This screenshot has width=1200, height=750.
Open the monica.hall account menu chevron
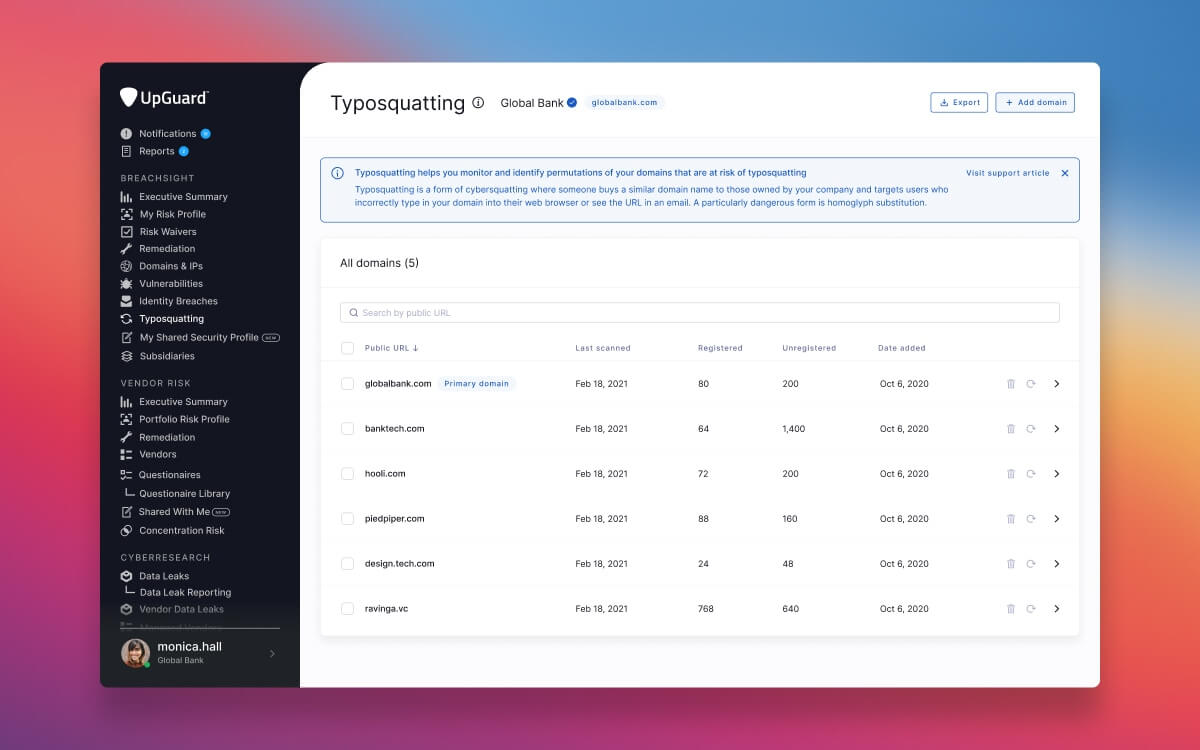(272, 653)
